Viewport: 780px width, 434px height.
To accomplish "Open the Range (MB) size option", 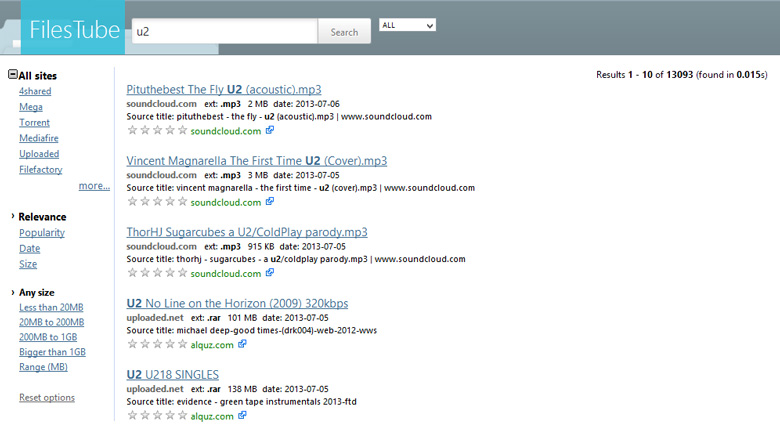I will coord(43,367).
